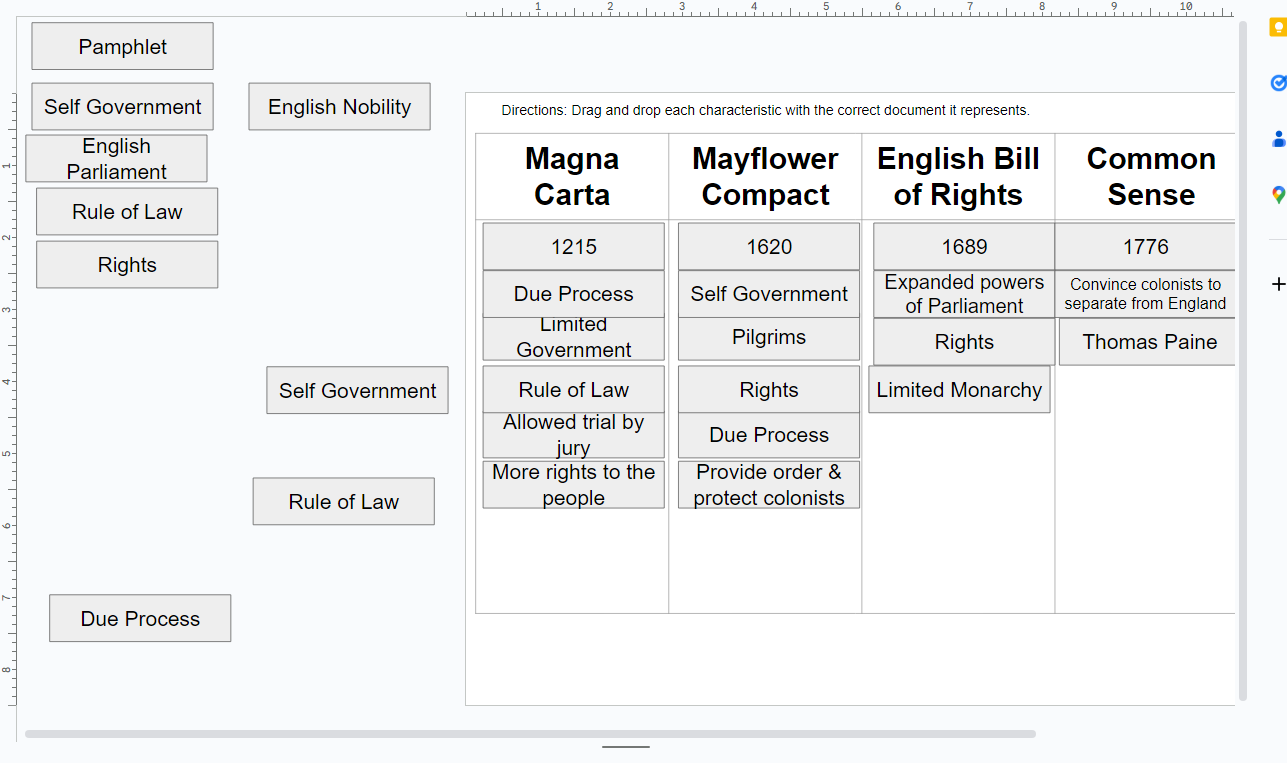Select More rights to the people box
Image resolution: width=1287 pixels, height=763 pixels.
click(573, 485)
